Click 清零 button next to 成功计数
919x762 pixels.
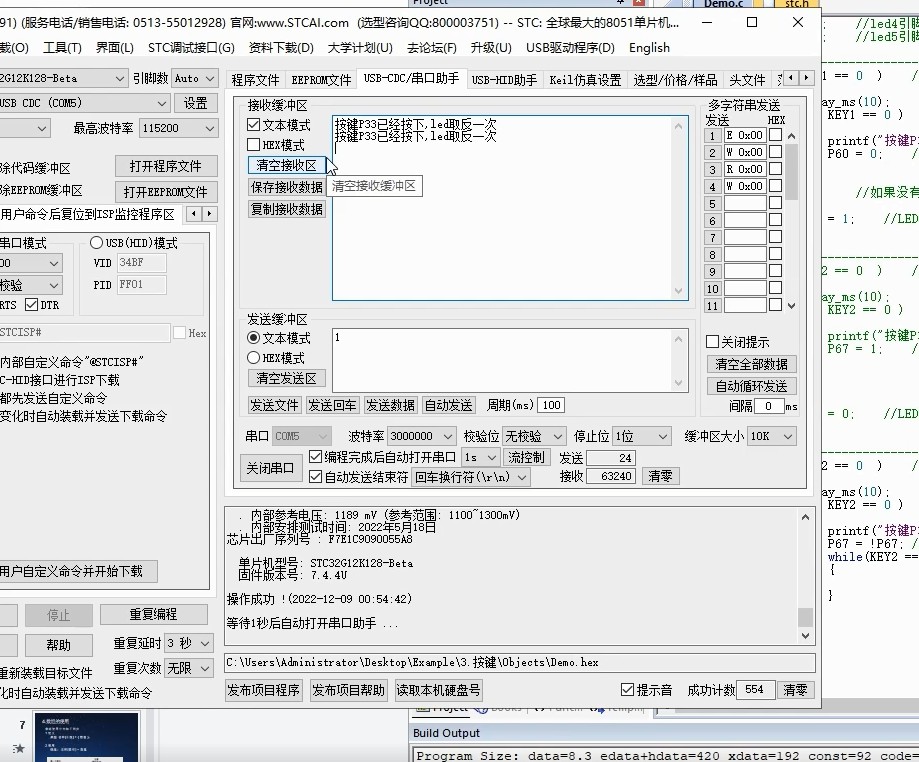[x=795, y=690]
